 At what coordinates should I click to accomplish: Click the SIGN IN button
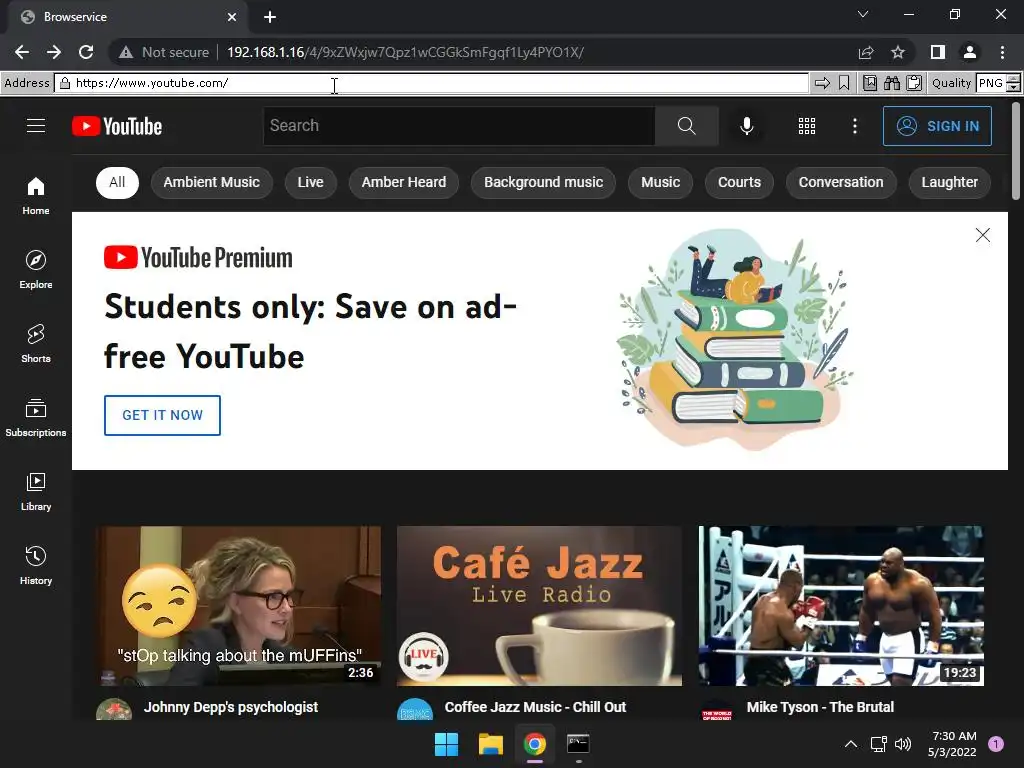(x=937, y=126)
